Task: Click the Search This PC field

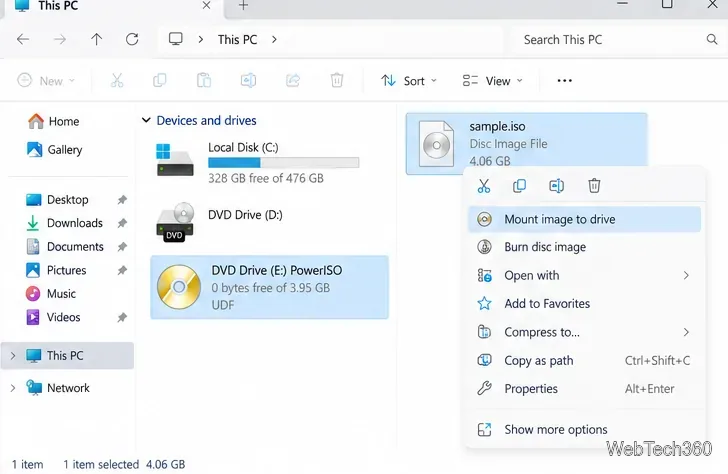Action: pos(618,39)
